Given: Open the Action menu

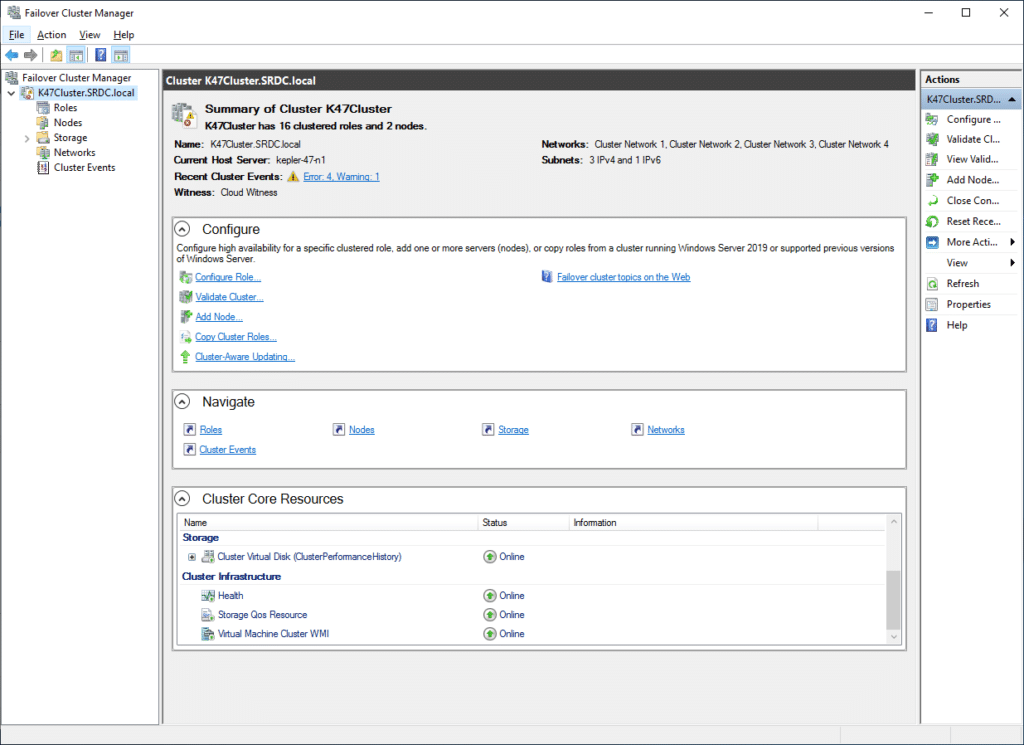Looking at the screenshot, I should (52, 35).
